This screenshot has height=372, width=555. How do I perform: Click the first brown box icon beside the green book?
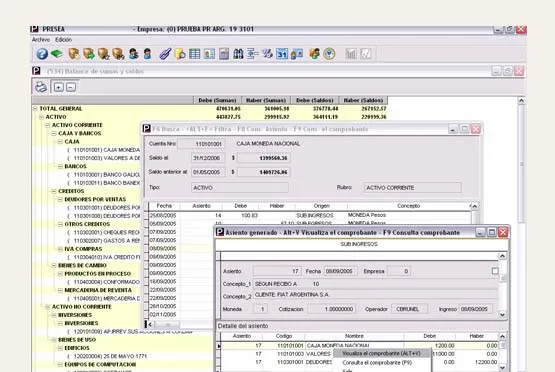click(x=74, y=54)
